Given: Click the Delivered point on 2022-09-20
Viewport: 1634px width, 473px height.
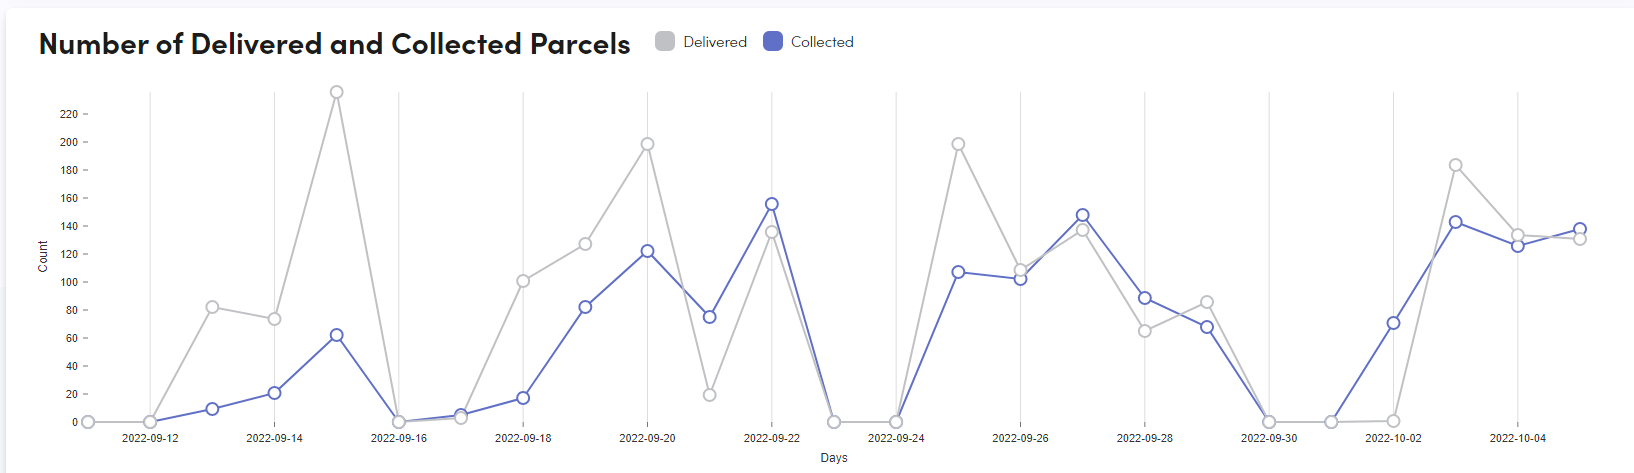Looking at the screenshot, I should coord(647,144).
